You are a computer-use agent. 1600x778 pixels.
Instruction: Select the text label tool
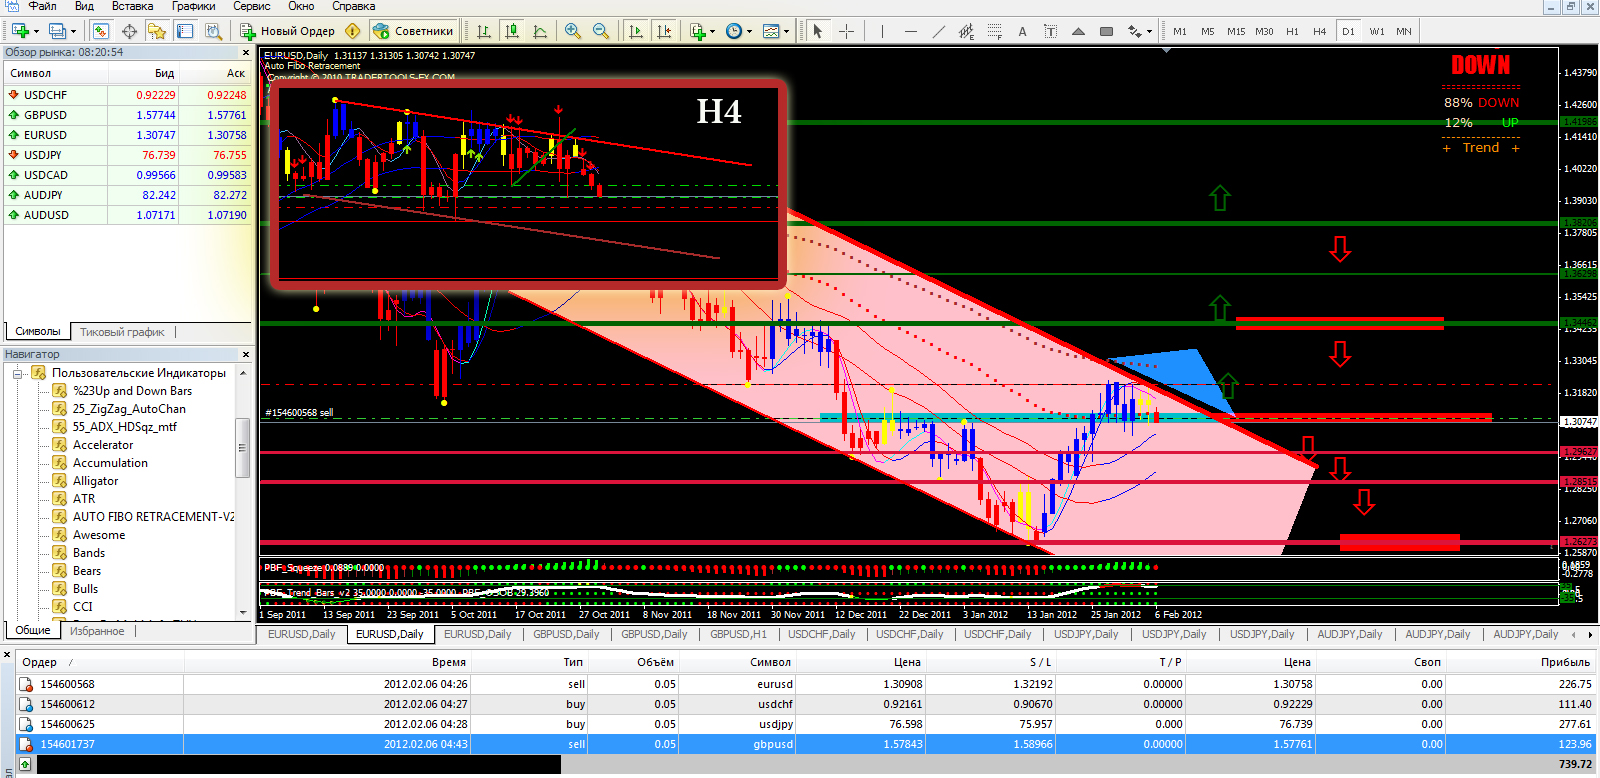(1022, 31)
